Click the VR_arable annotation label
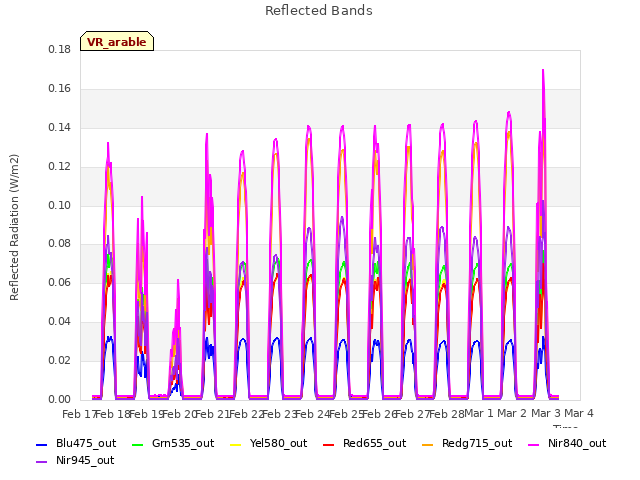Image resolution: width=640 pixels, height=480 pixels. click(117, 41)
